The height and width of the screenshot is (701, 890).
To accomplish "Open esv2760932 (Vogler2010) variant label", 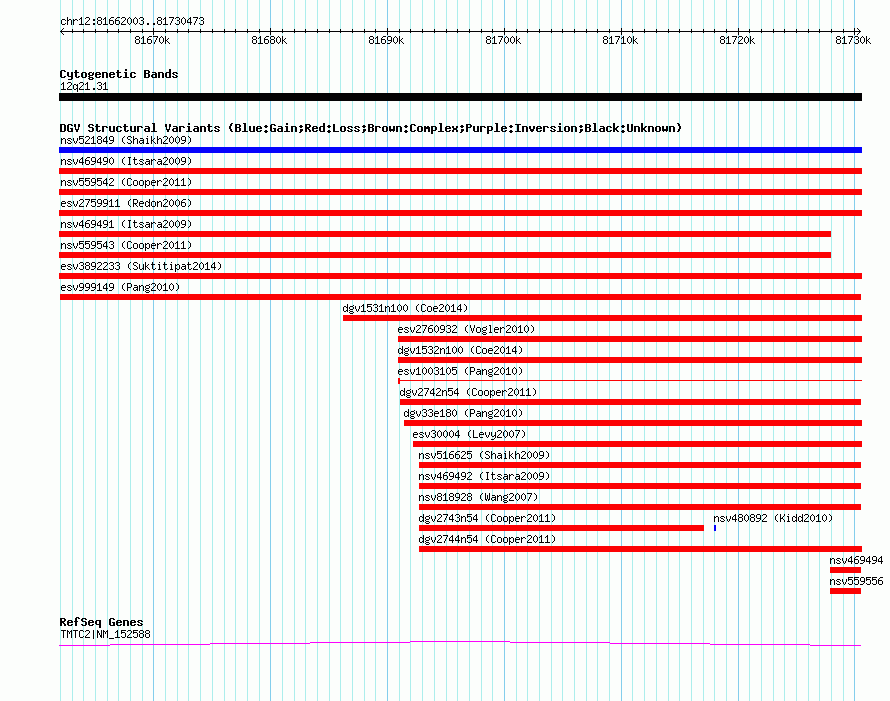I will pyautogui.click(x=466, y=329).
